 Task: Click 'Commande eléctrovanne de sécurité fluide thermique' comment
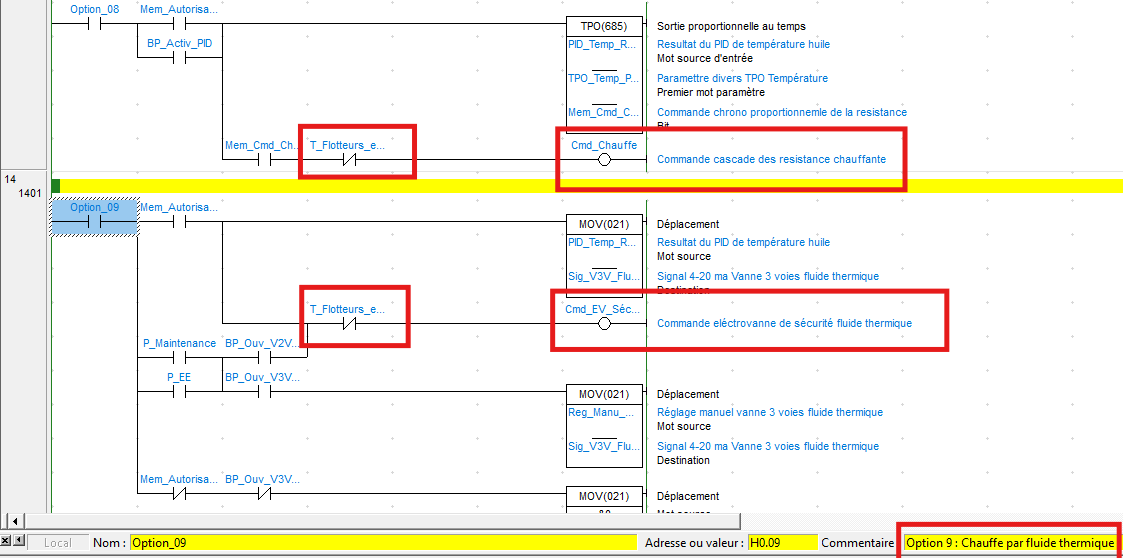click(784, 324)
